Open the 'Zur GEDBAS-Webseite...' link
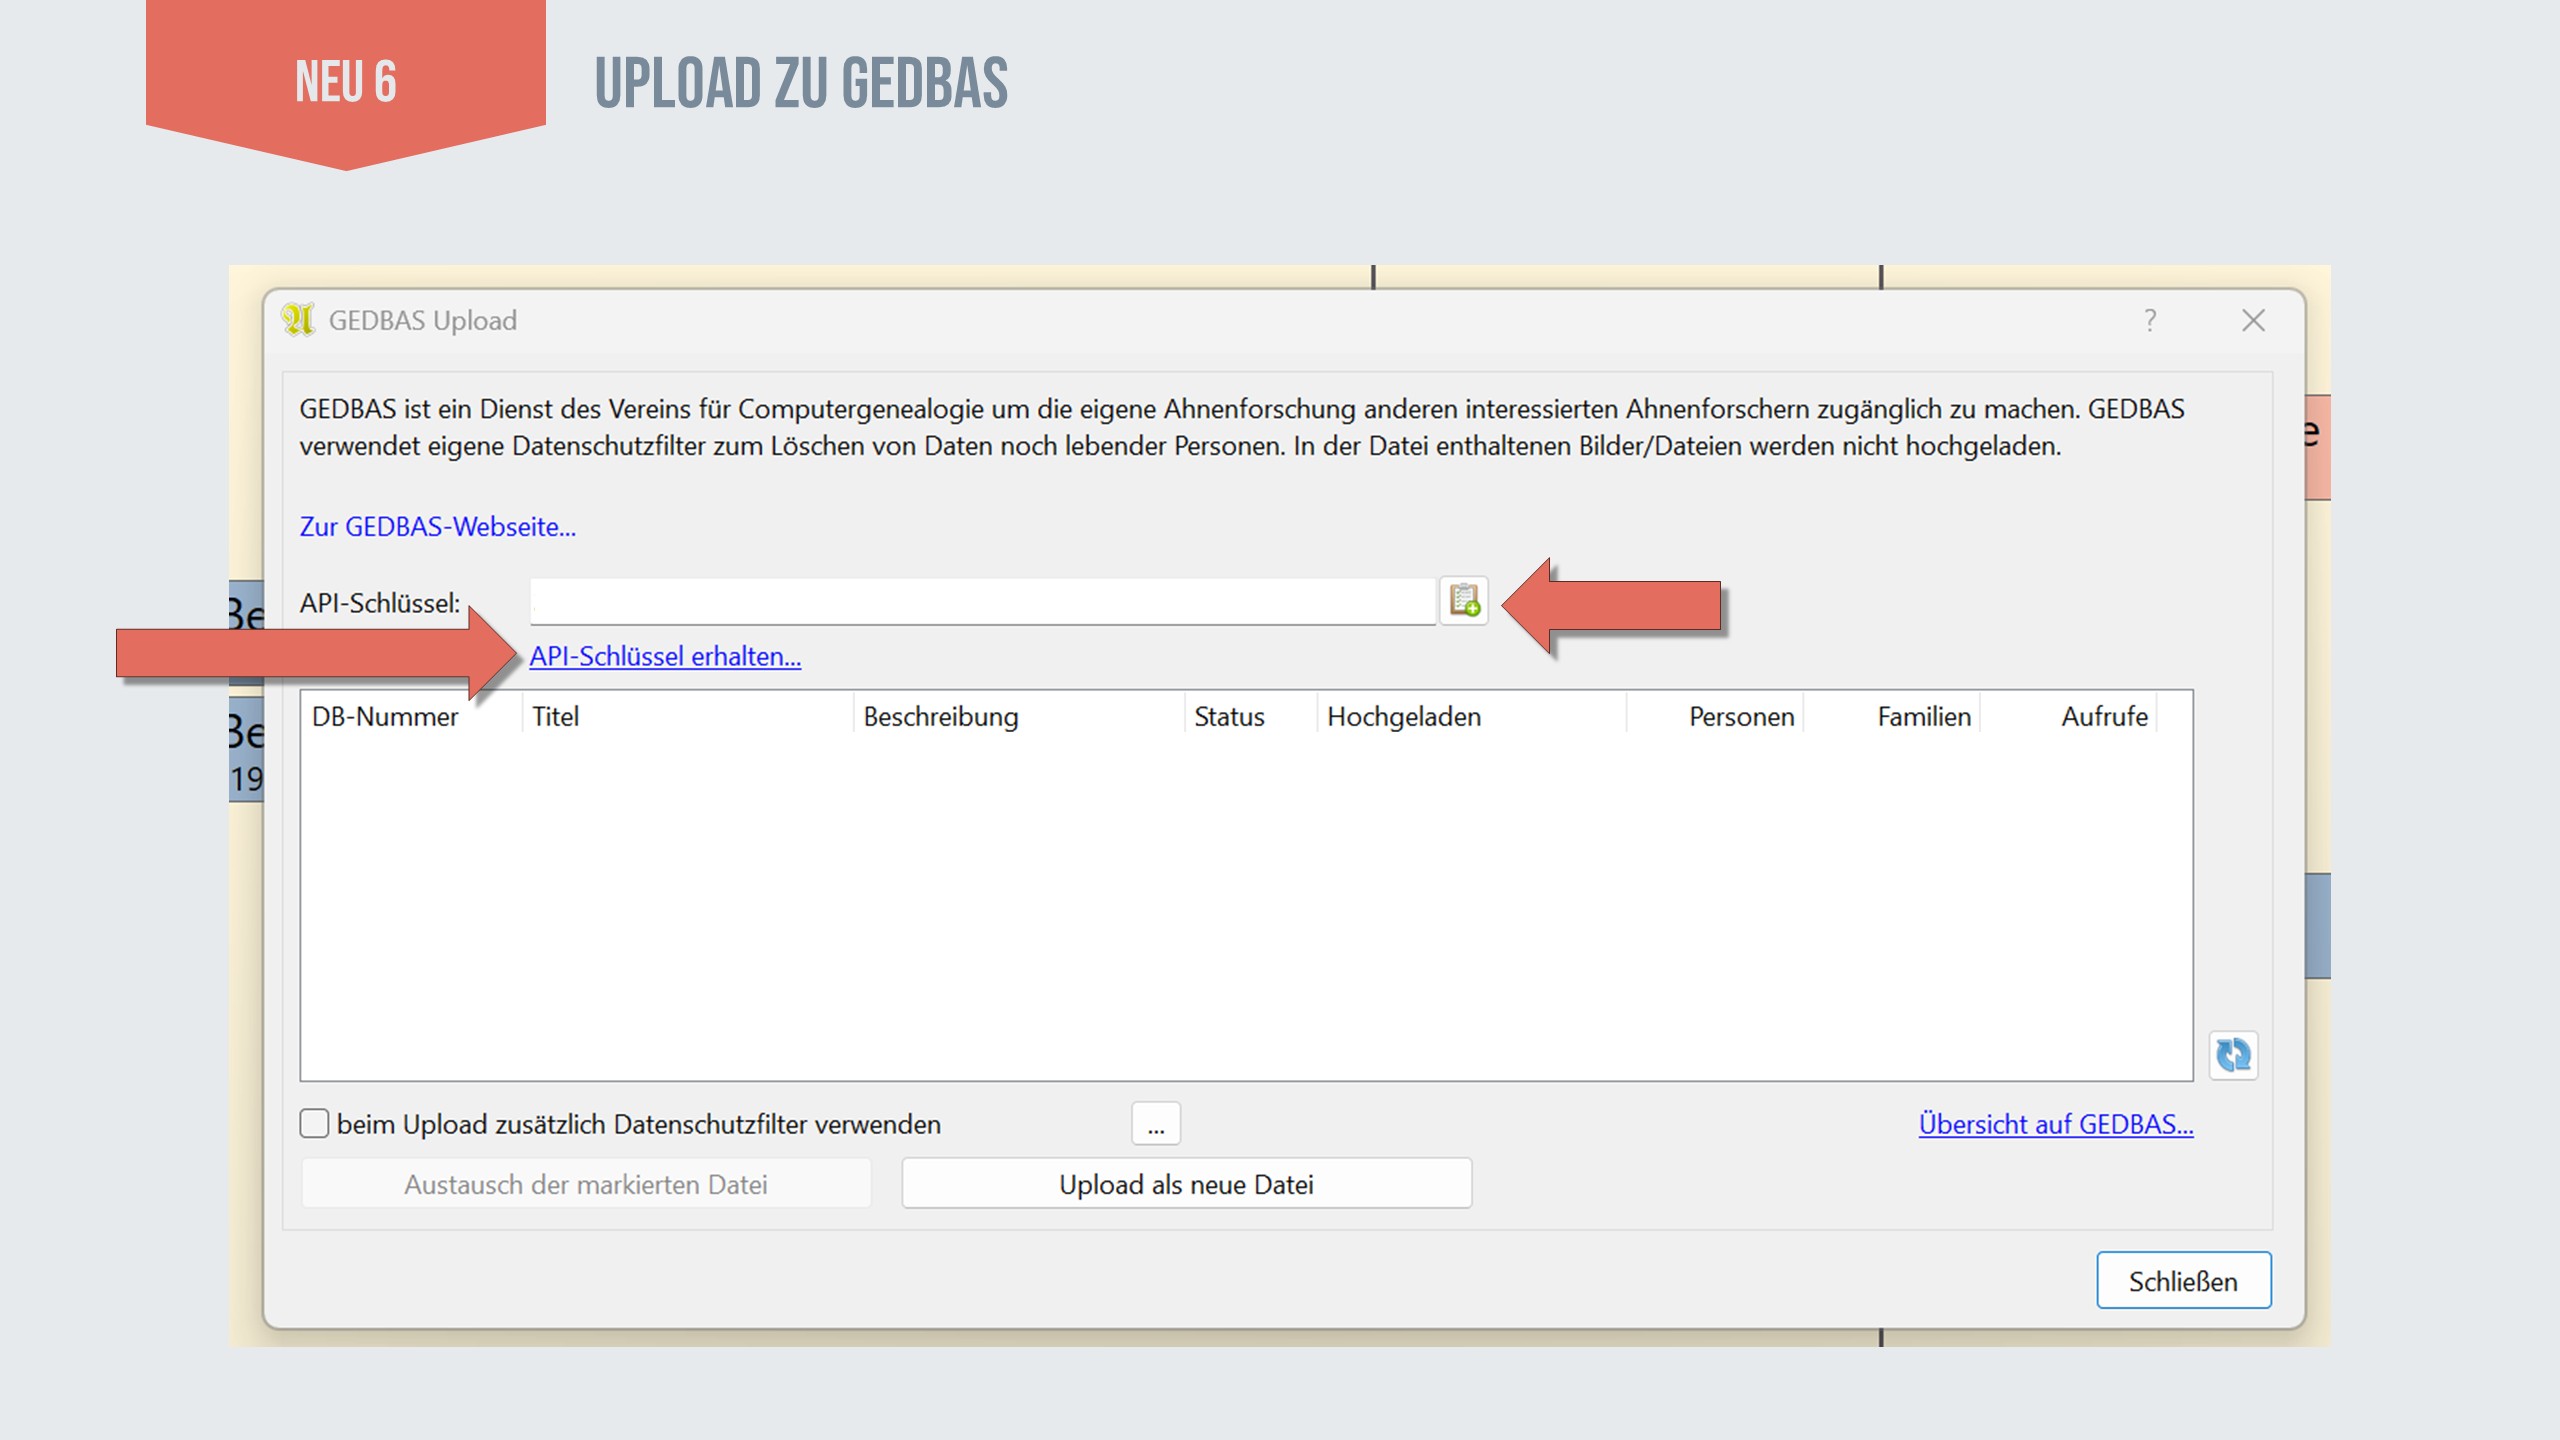 click(x=437, y=527)
